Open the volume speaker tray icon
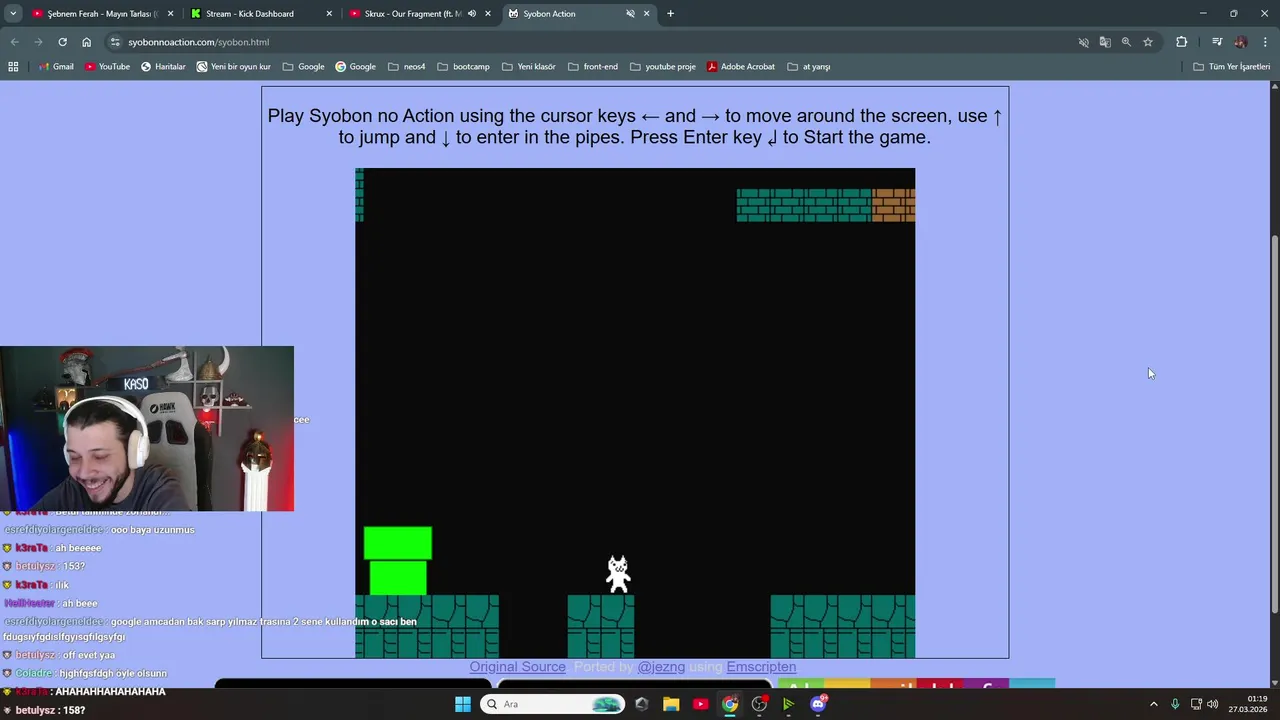1280x720 pixels. (1213, 704)
